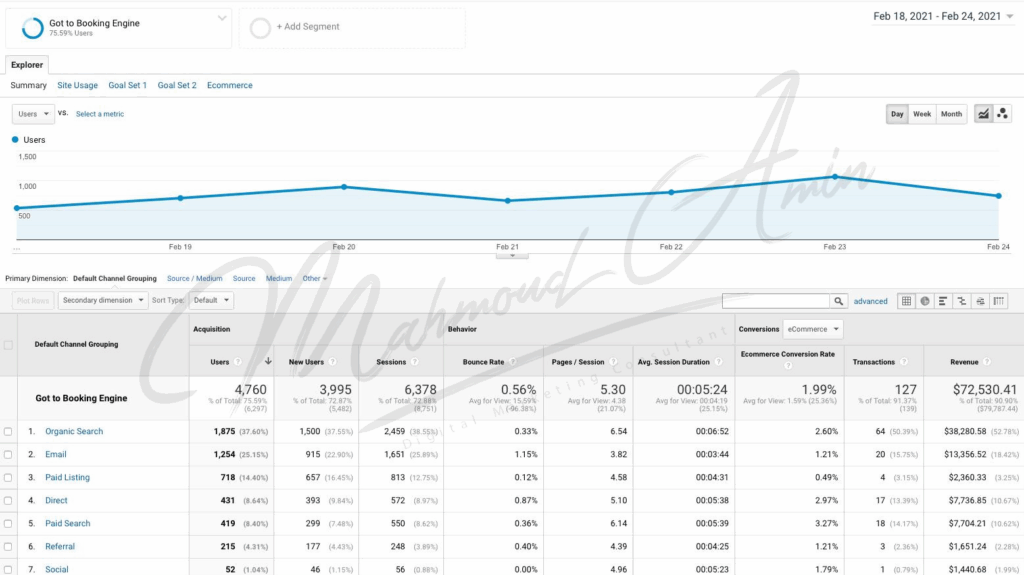
Task: Switch to the Ecommerce tab
Action: (x=229, y=86)
